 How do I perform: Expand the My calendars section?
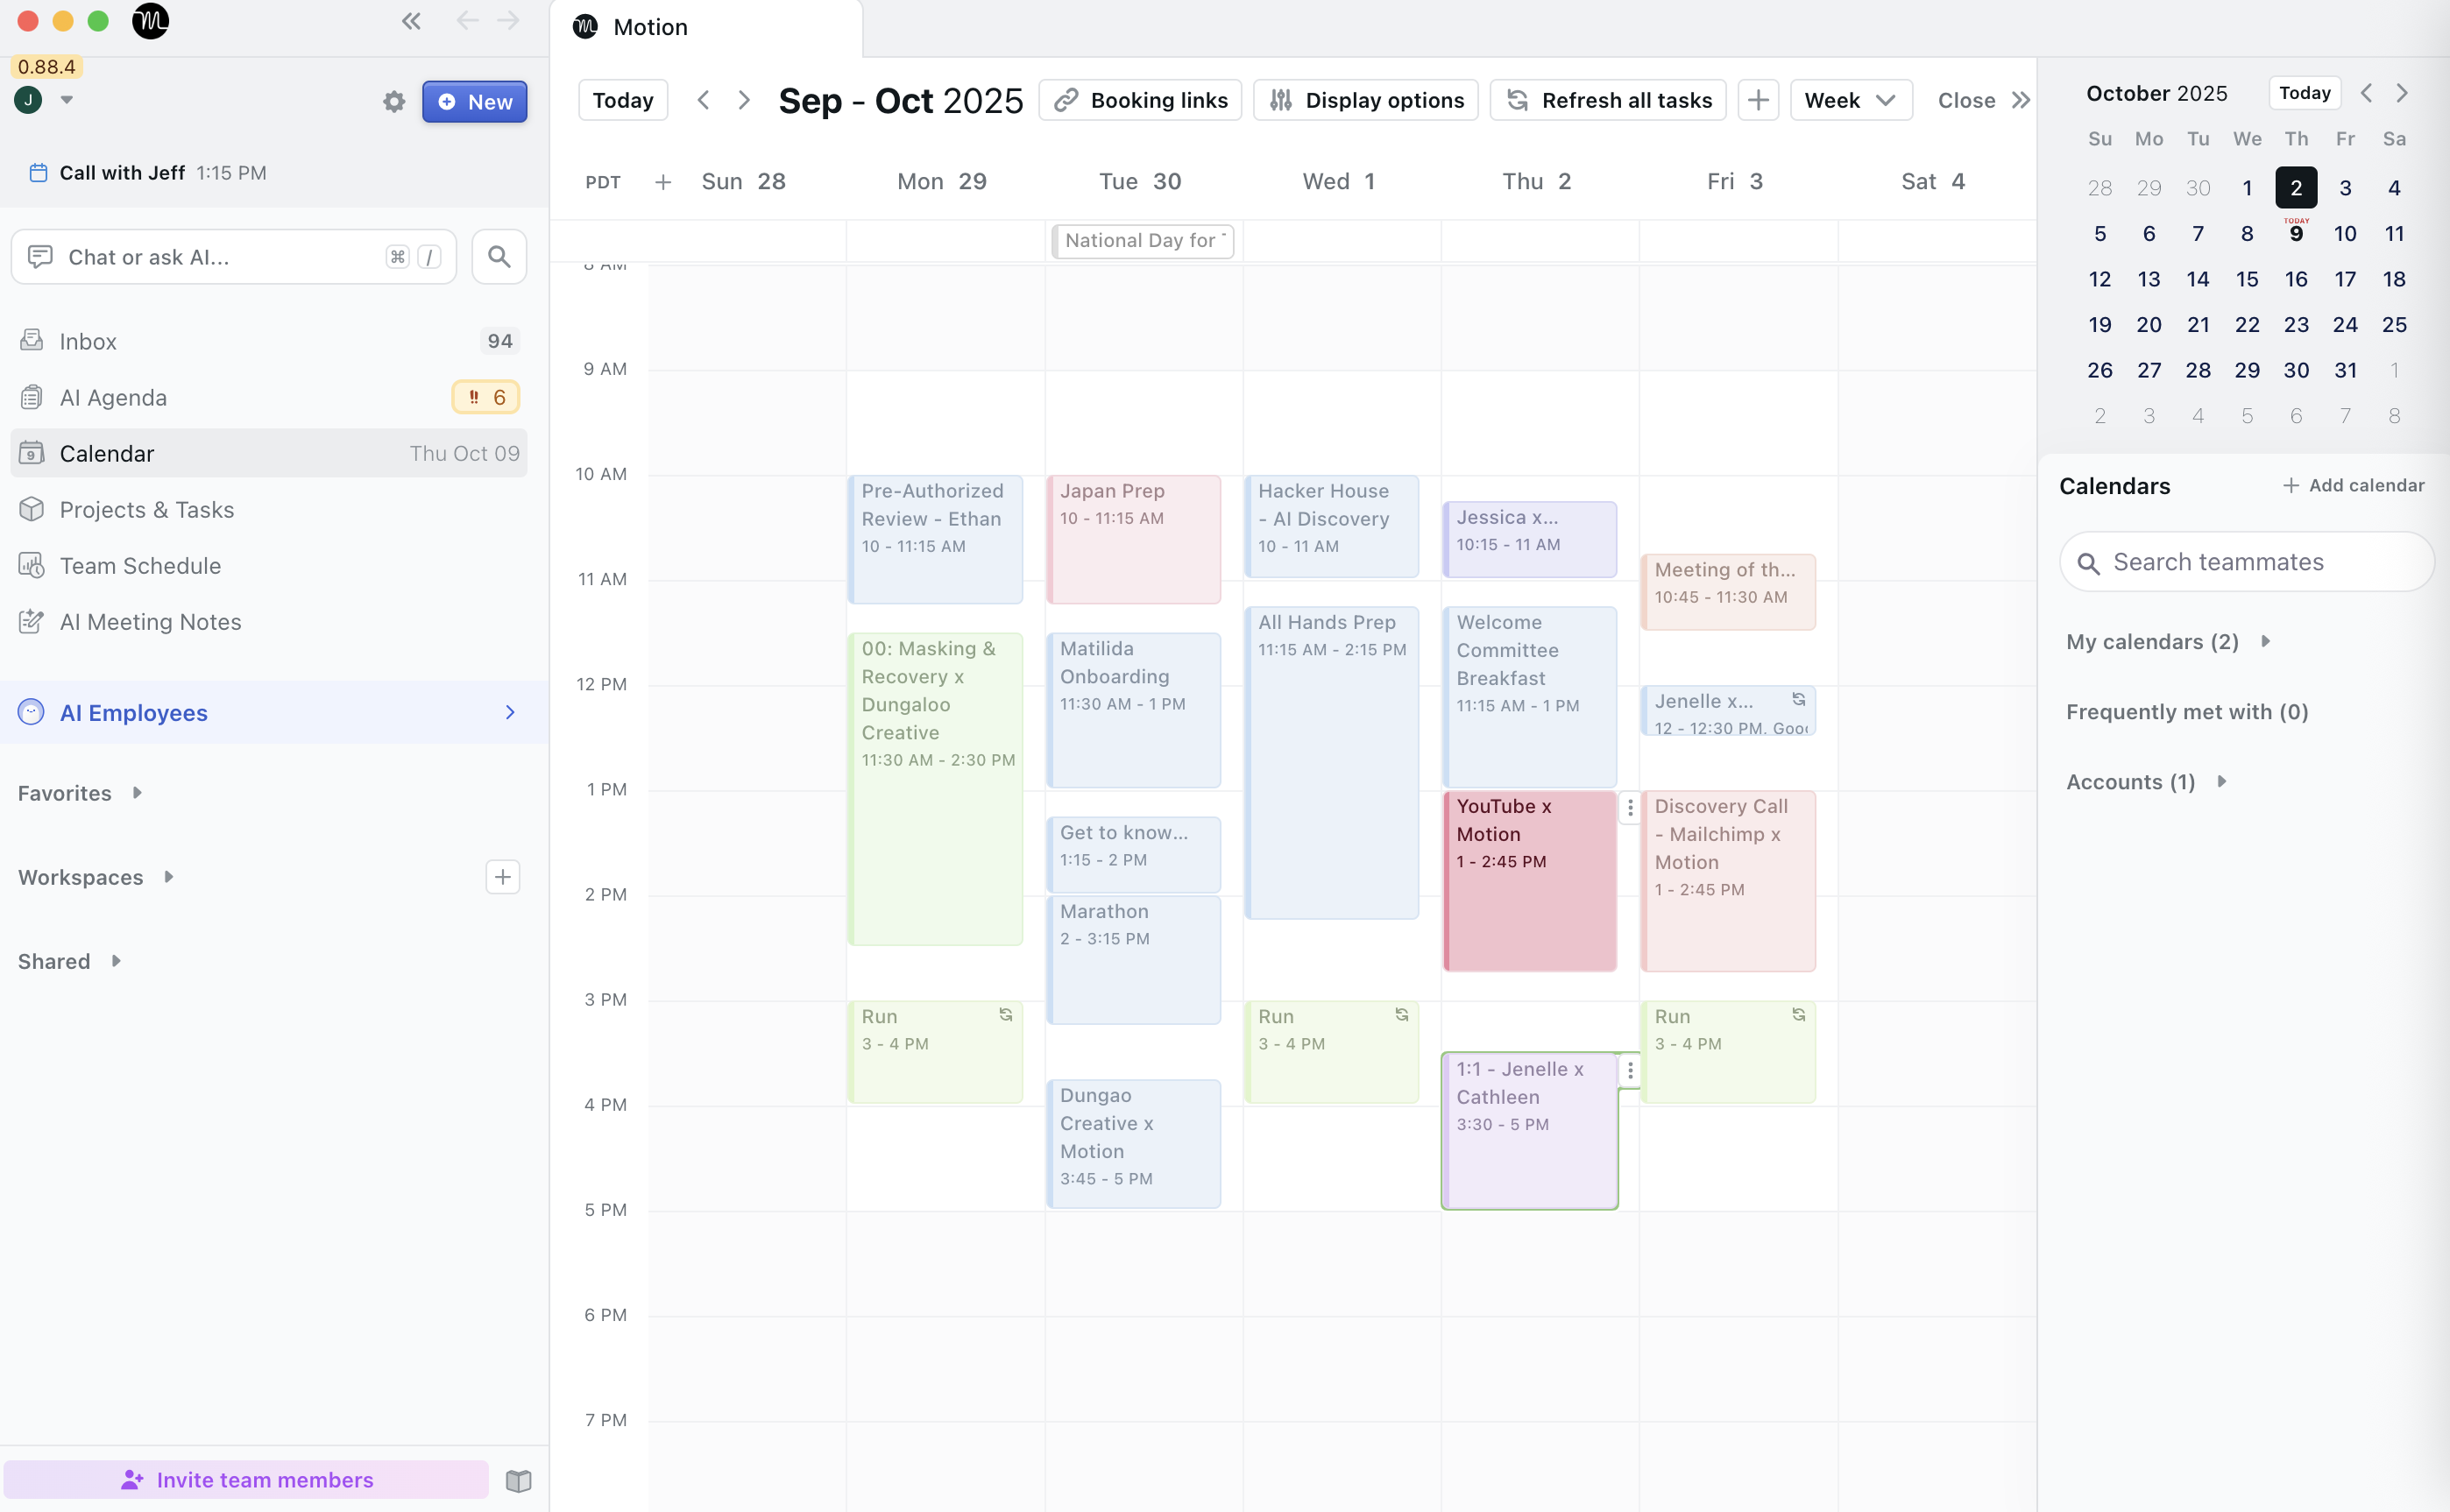pyautogui.click(x=2266, y=642)
